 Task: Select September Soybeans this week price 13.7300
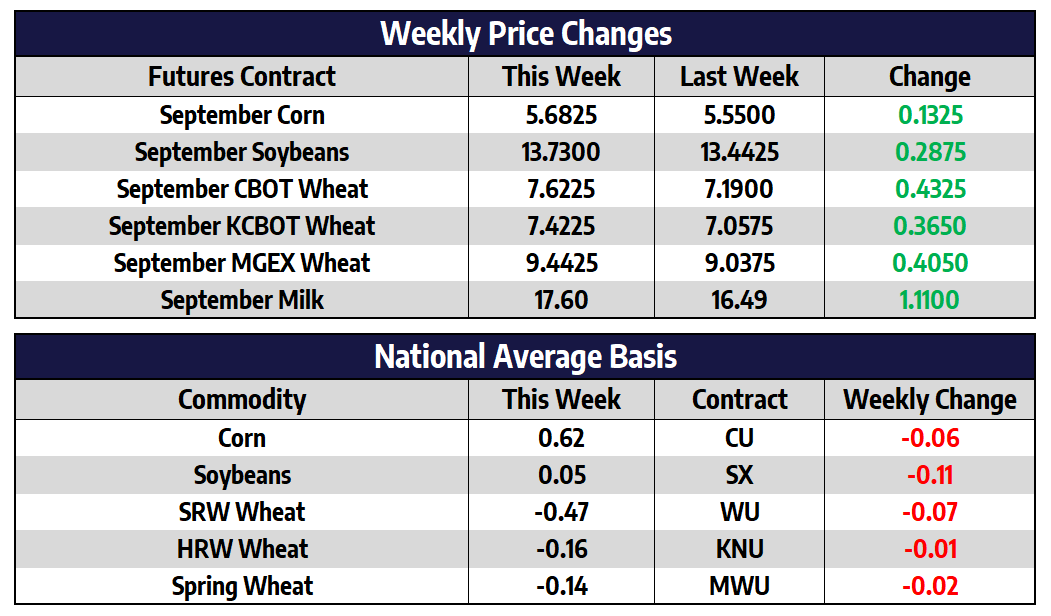(561, 152)
